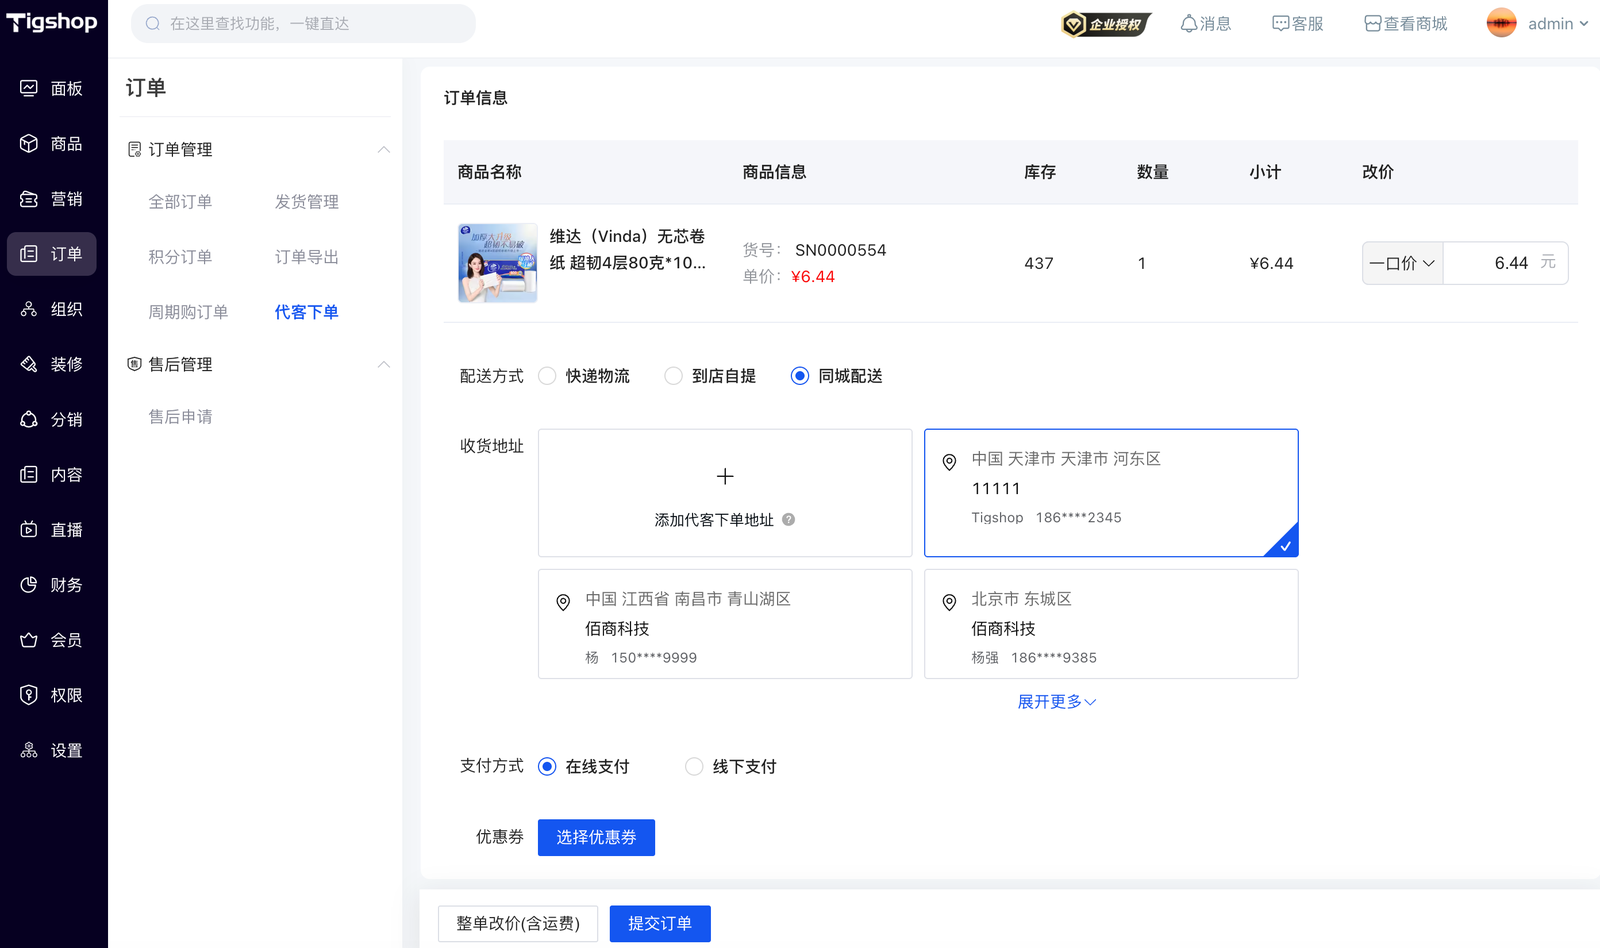The height and width of the screenshot is (948, 1600).
Task: Select the 快递物流 delivery radio button
Action: (547, 376)
